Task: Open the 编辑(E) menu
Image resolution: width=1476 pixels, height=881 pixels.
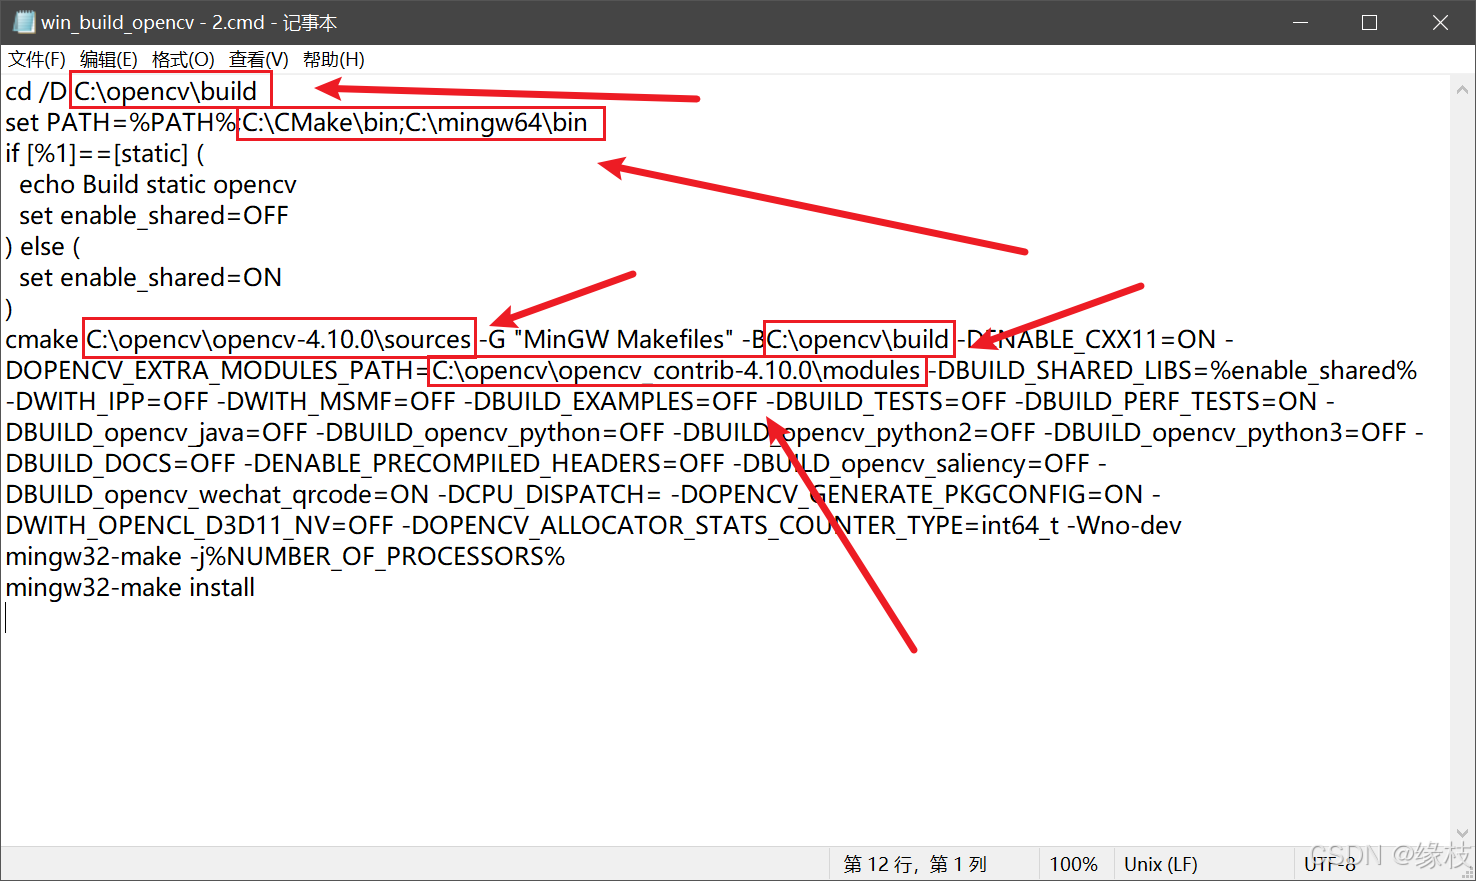Action: [109, 59]
